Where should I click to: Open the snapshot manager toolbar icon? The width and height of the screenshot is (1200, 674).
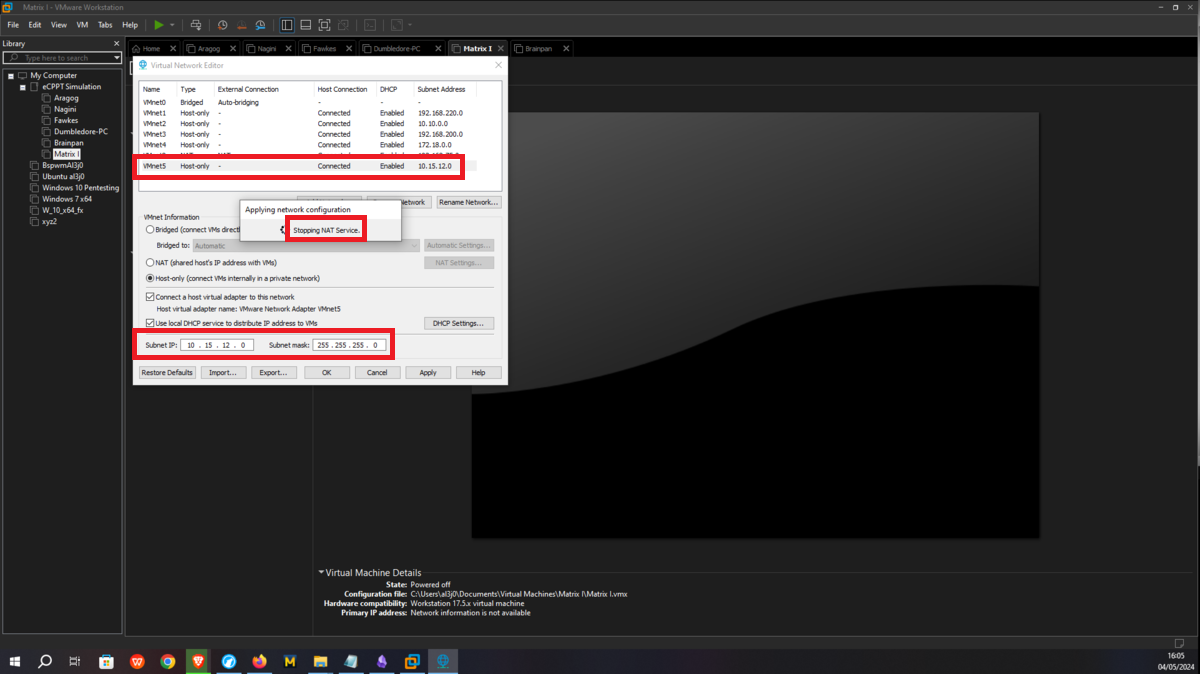[x=260, y=24]
